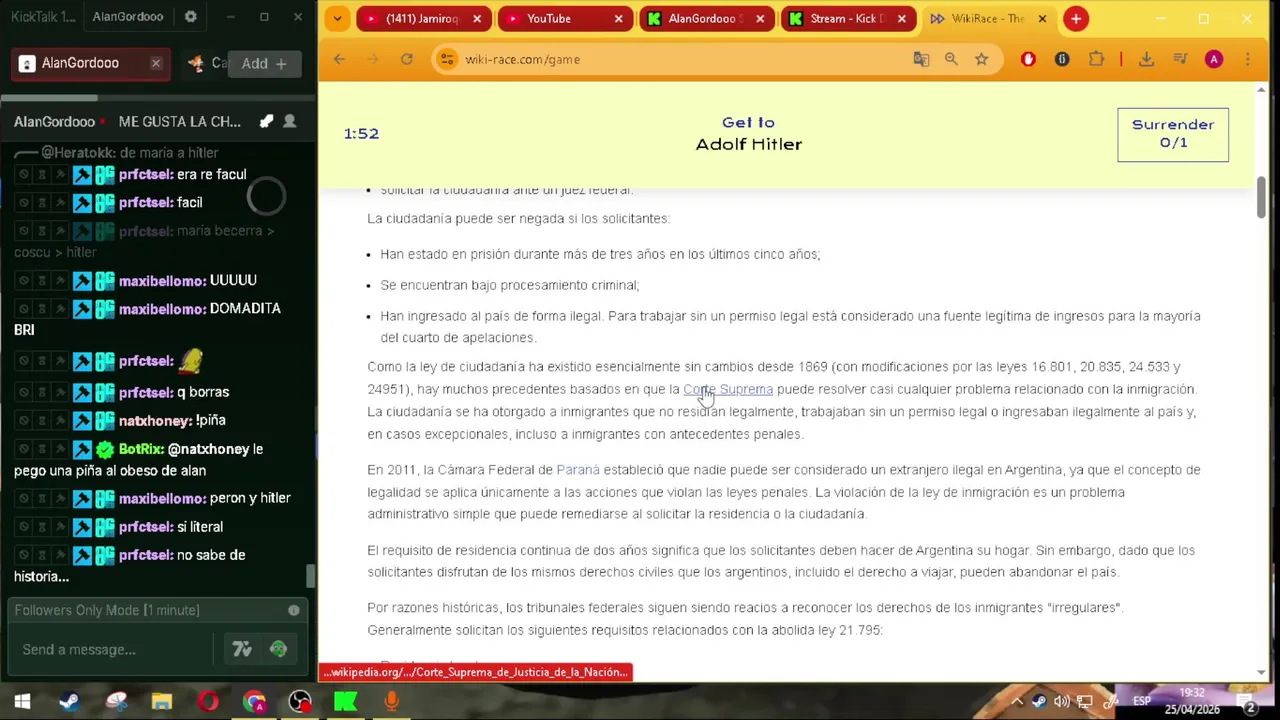Open KickTalk settings gear
The width and height of the screenshot is (1280, 720).
click(x=190, y=17)
